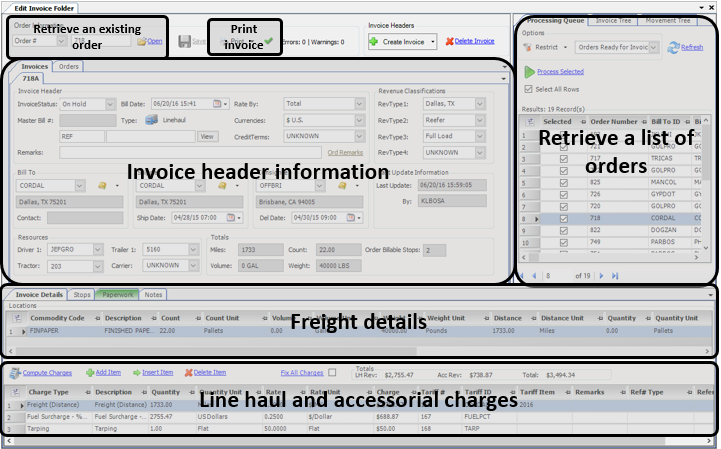The width and height of the screenshot is (721, 449).
Task: Click the green Process Selected play icon
Action: click(529, 72)
